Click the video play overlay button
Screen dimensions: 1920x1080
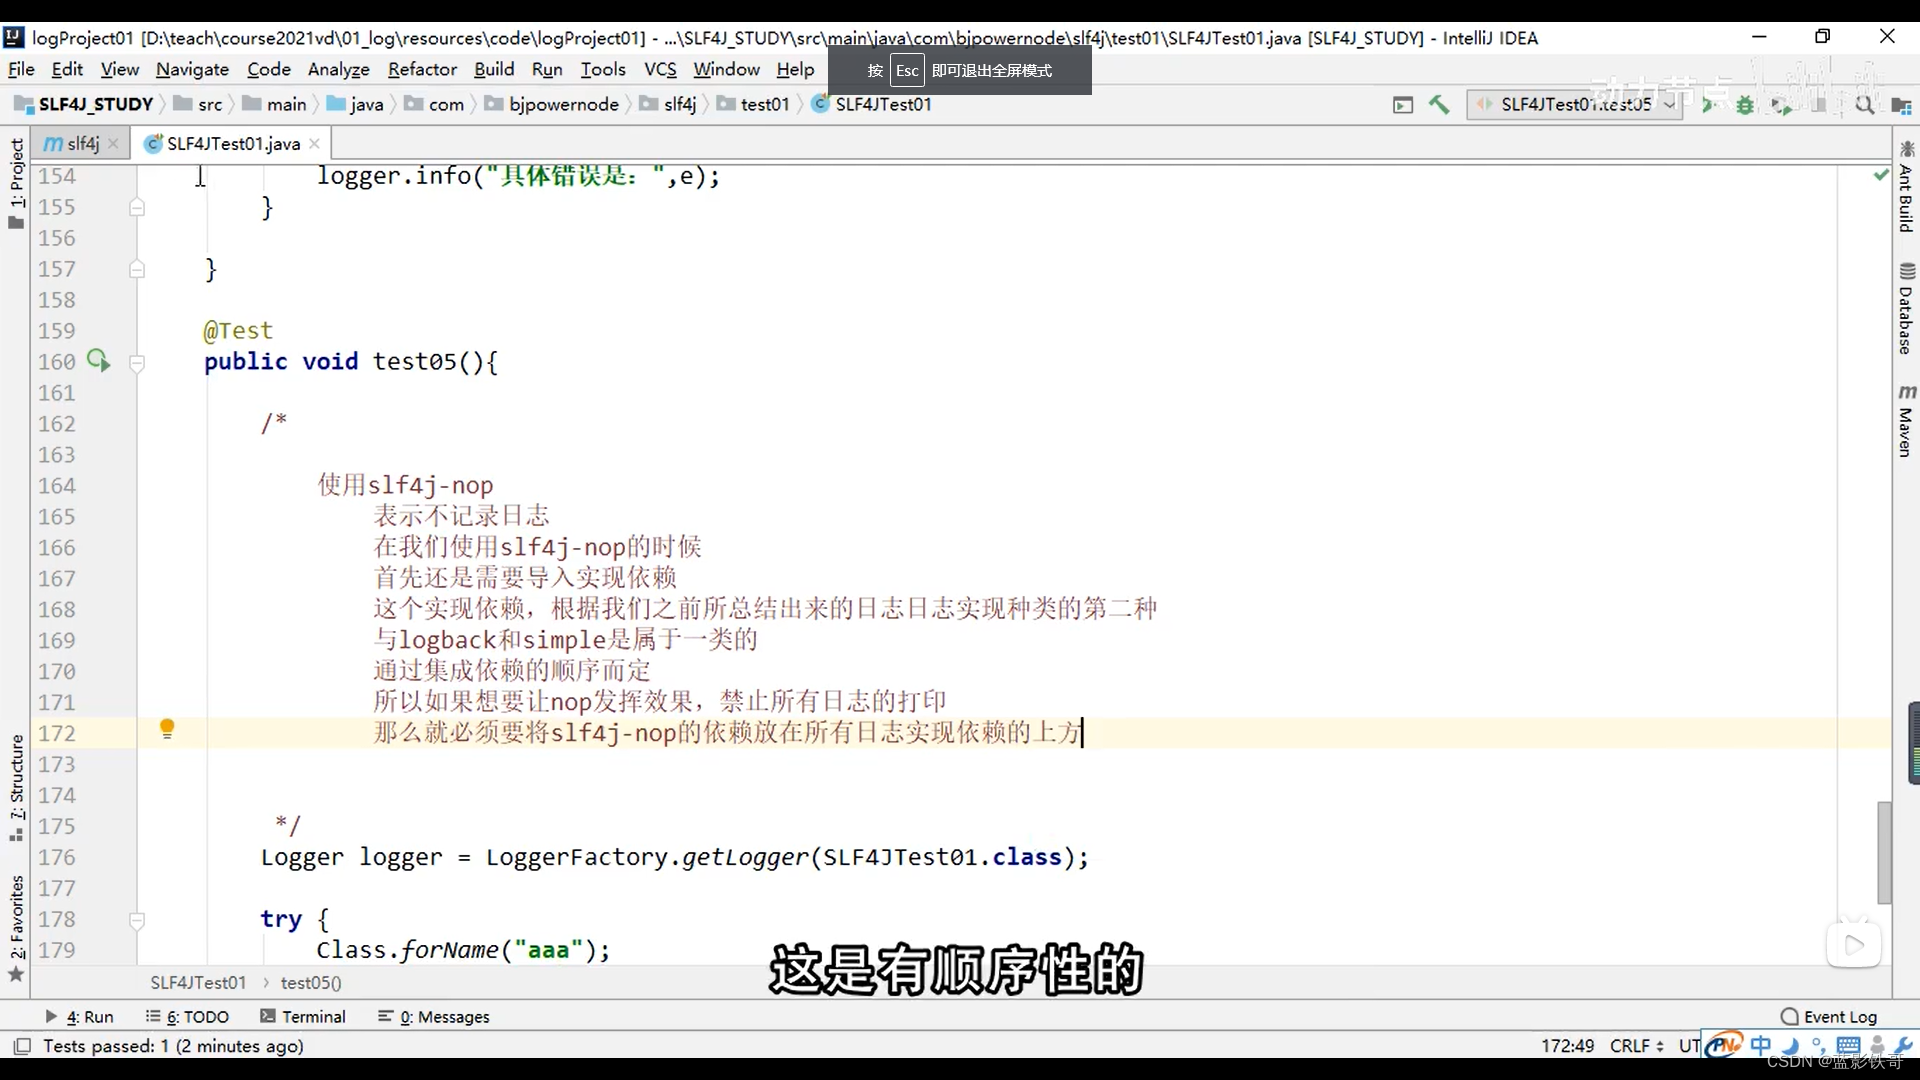click(x=1854, y=944)
